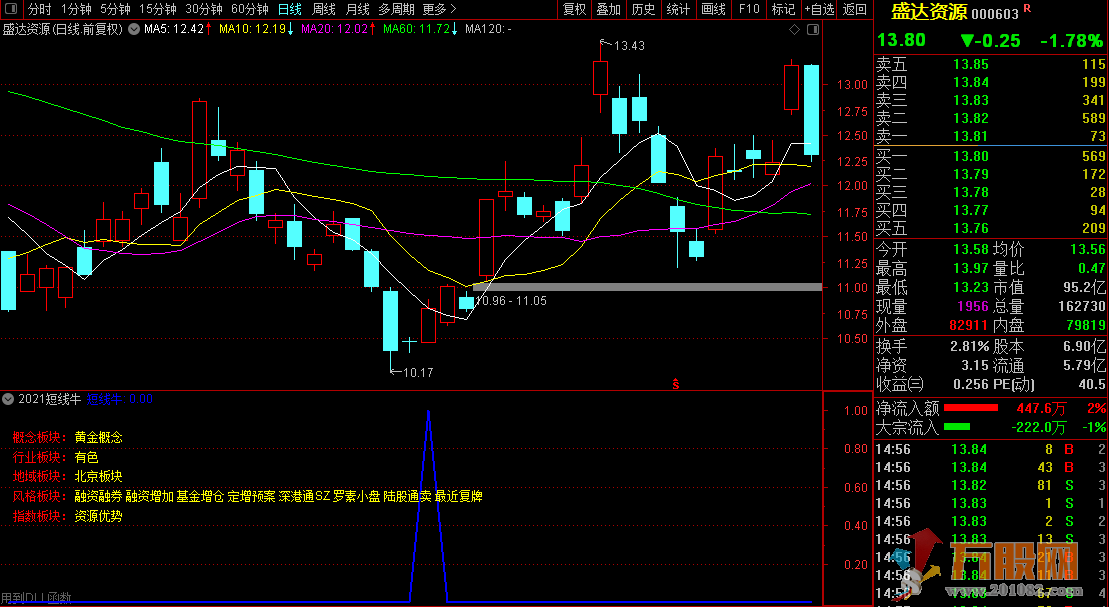Screen dimensions: 1109x607
Task: Click the 黄金概念 concept sector text
Action: [98, 437]
